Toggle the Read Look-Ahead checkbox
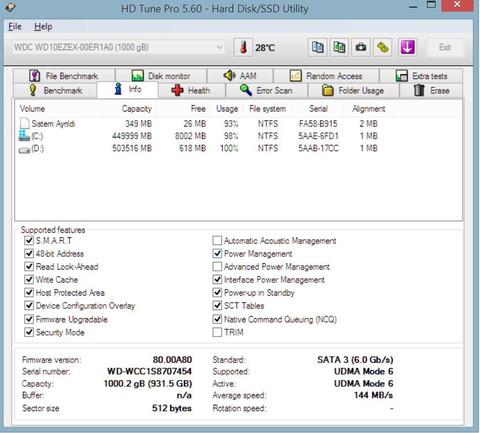The height and width of the screenshot is (433, 480). (x=29, y=266)
